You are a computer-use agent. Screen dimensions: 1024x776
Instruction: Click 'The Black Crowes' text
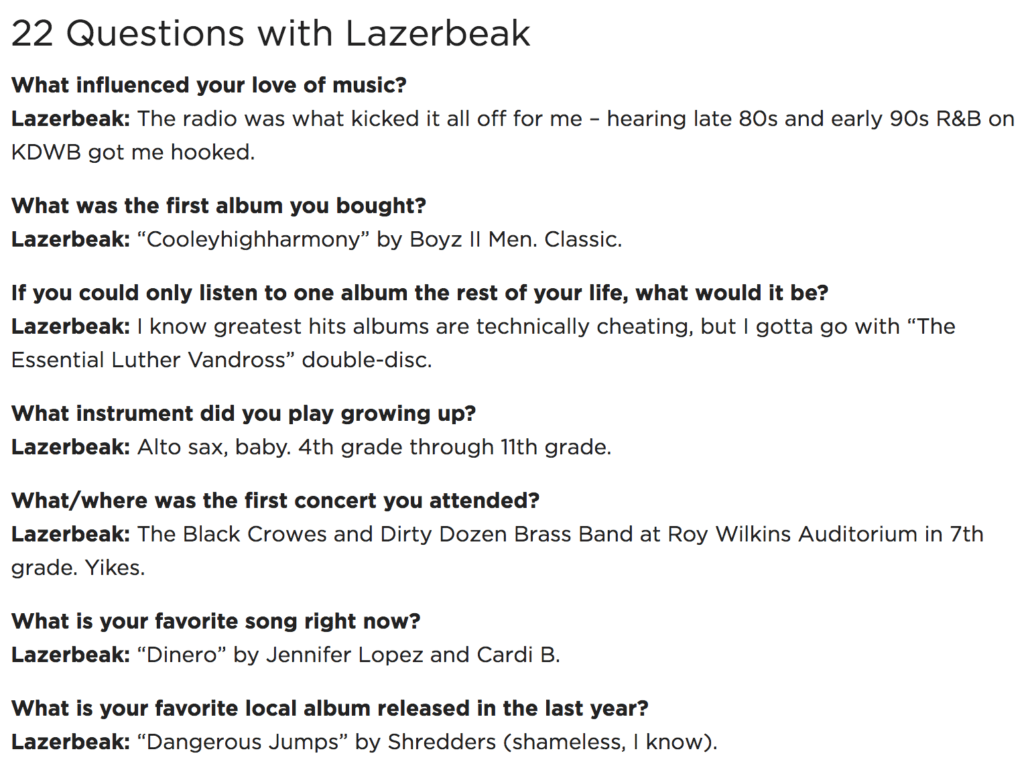(x=232, y=534)
